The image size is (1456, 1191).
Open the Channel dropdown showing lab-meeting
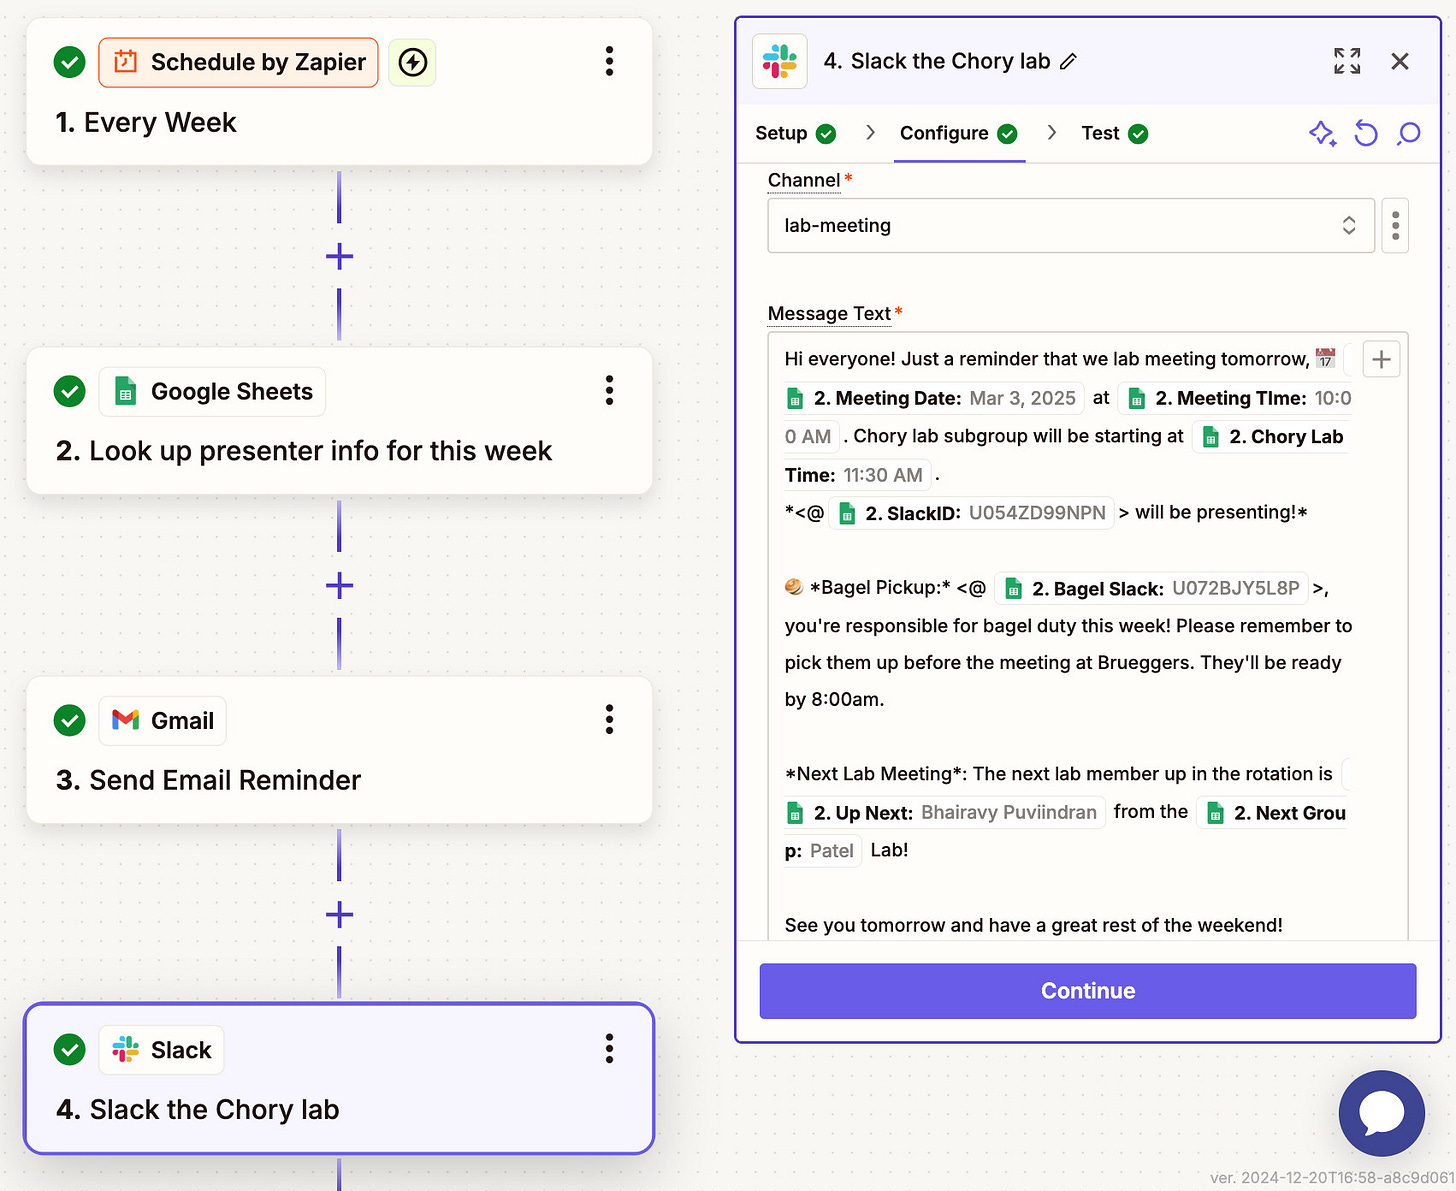pos(1071,225)
